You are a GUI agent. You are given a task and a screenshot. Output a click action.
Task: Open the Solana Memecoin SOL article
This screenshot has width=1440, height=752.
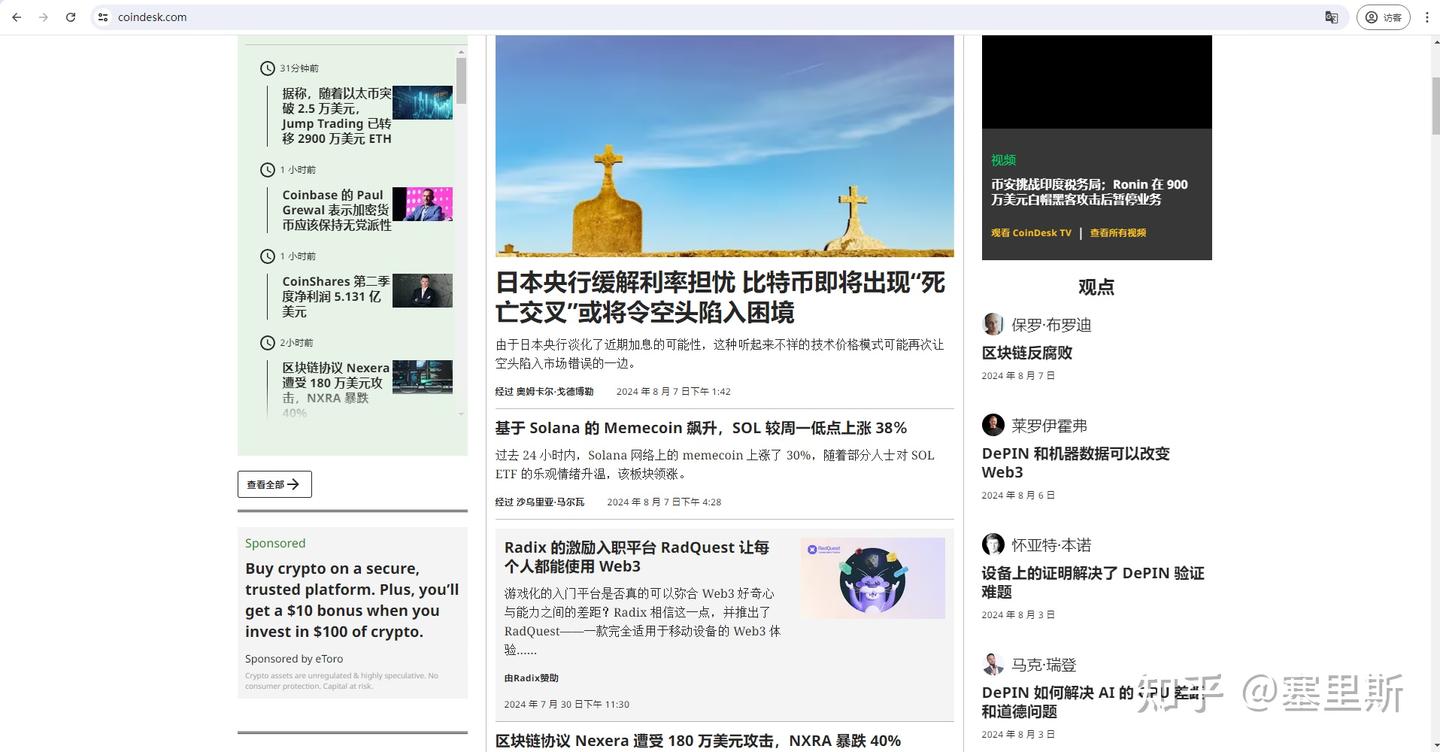[700, 427]
